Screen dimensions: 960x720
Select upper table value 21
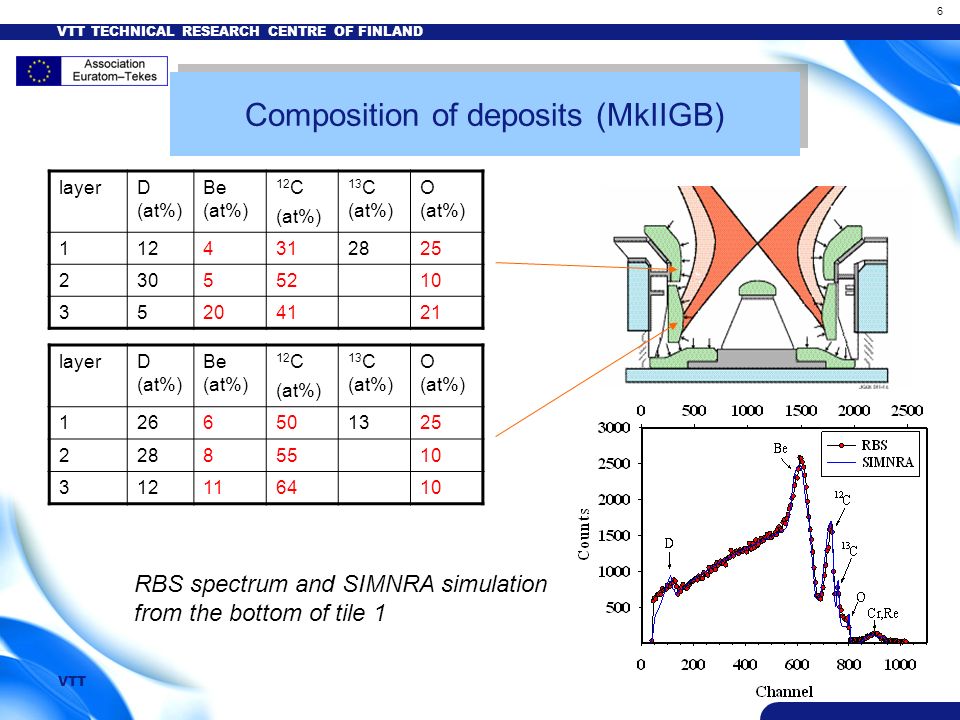(430, 312)
